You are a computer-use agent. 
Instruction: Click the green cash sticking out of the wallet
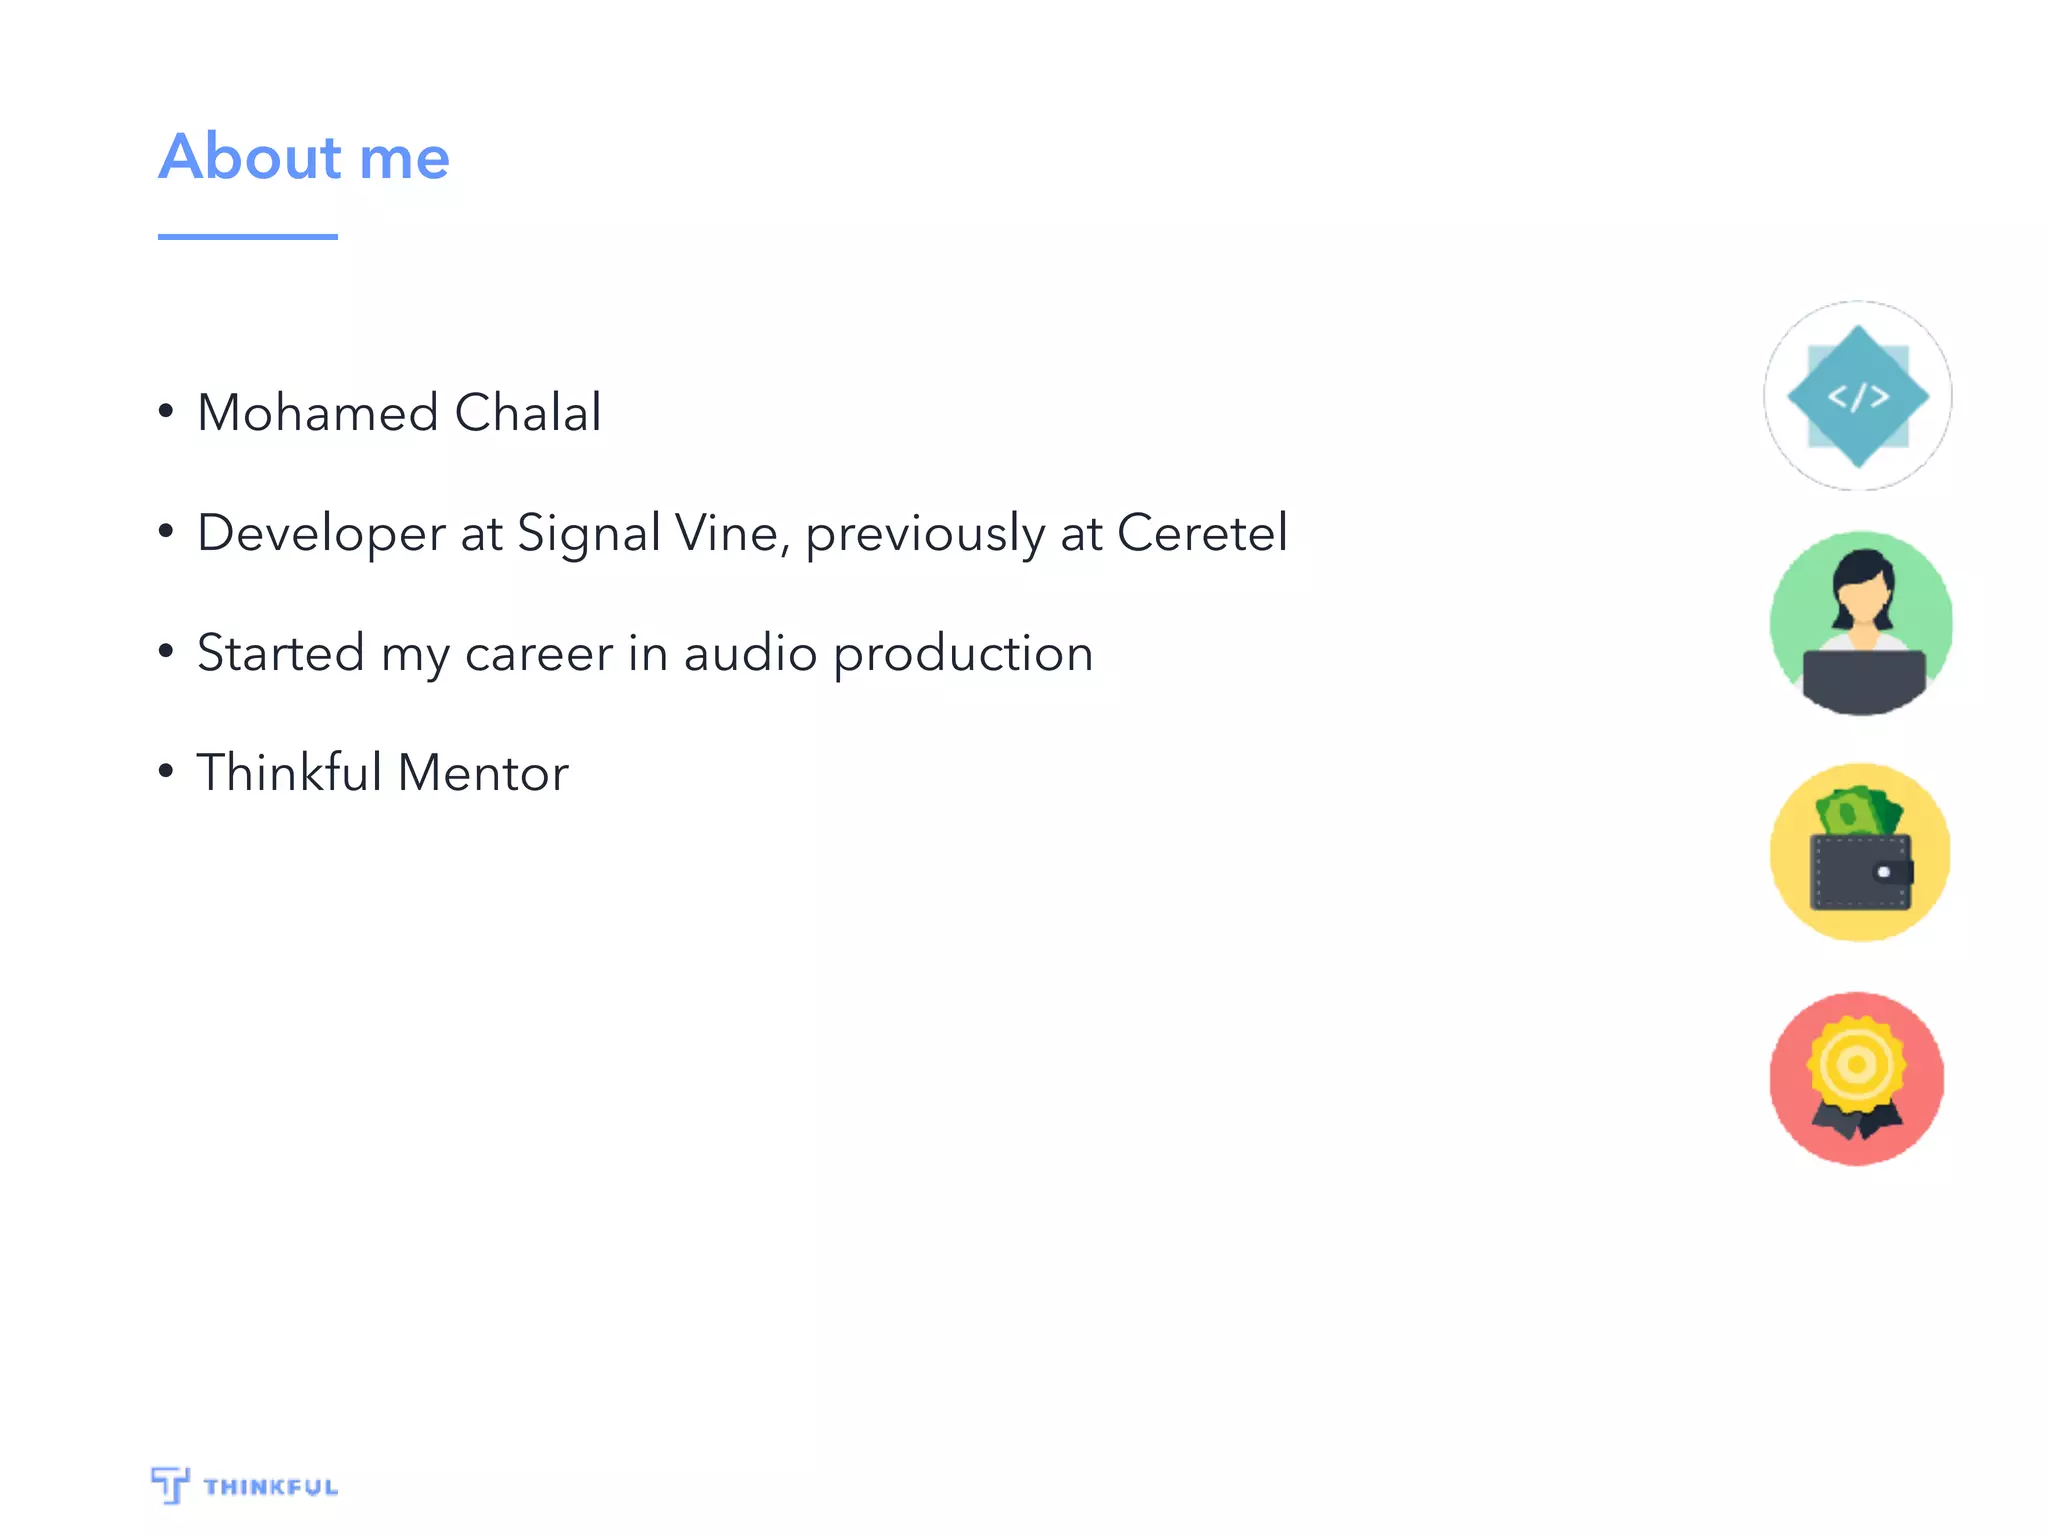click(x=1858, y=812)
